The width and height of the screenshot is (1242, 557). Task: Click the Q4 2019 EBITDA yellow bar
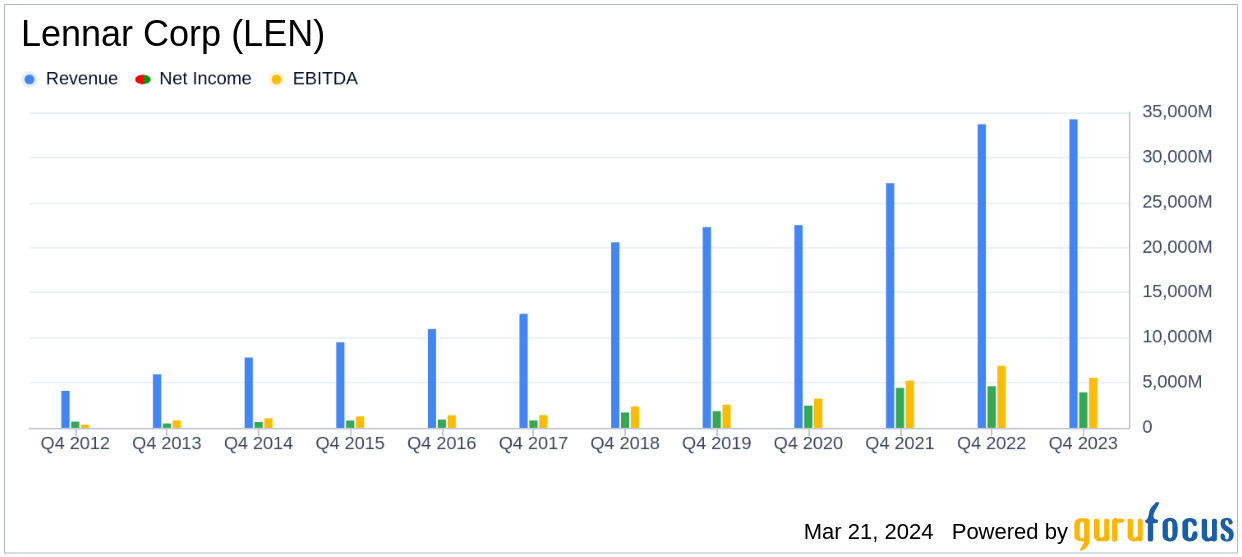(727, 417)
